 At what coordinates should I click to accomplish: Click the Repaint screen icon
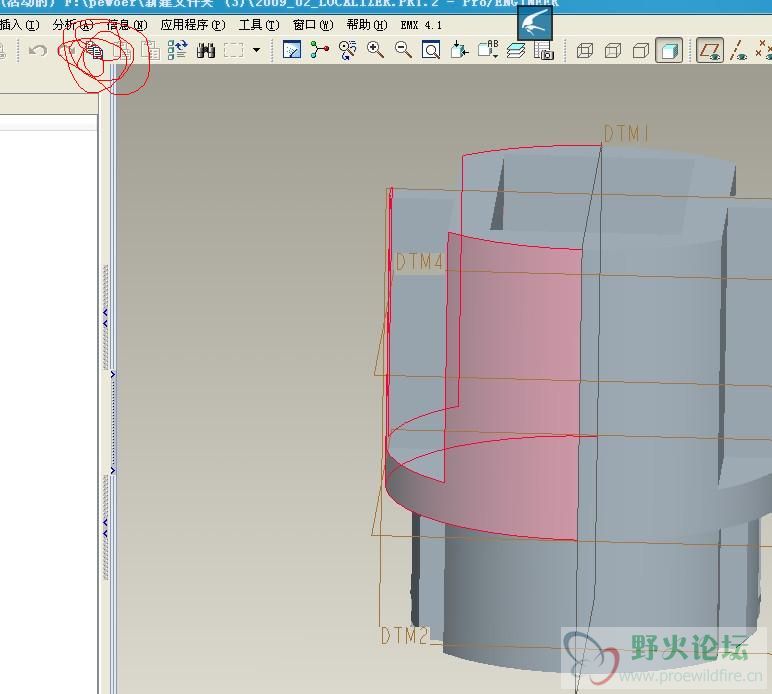pyautogui.click(x=292, y=50)
